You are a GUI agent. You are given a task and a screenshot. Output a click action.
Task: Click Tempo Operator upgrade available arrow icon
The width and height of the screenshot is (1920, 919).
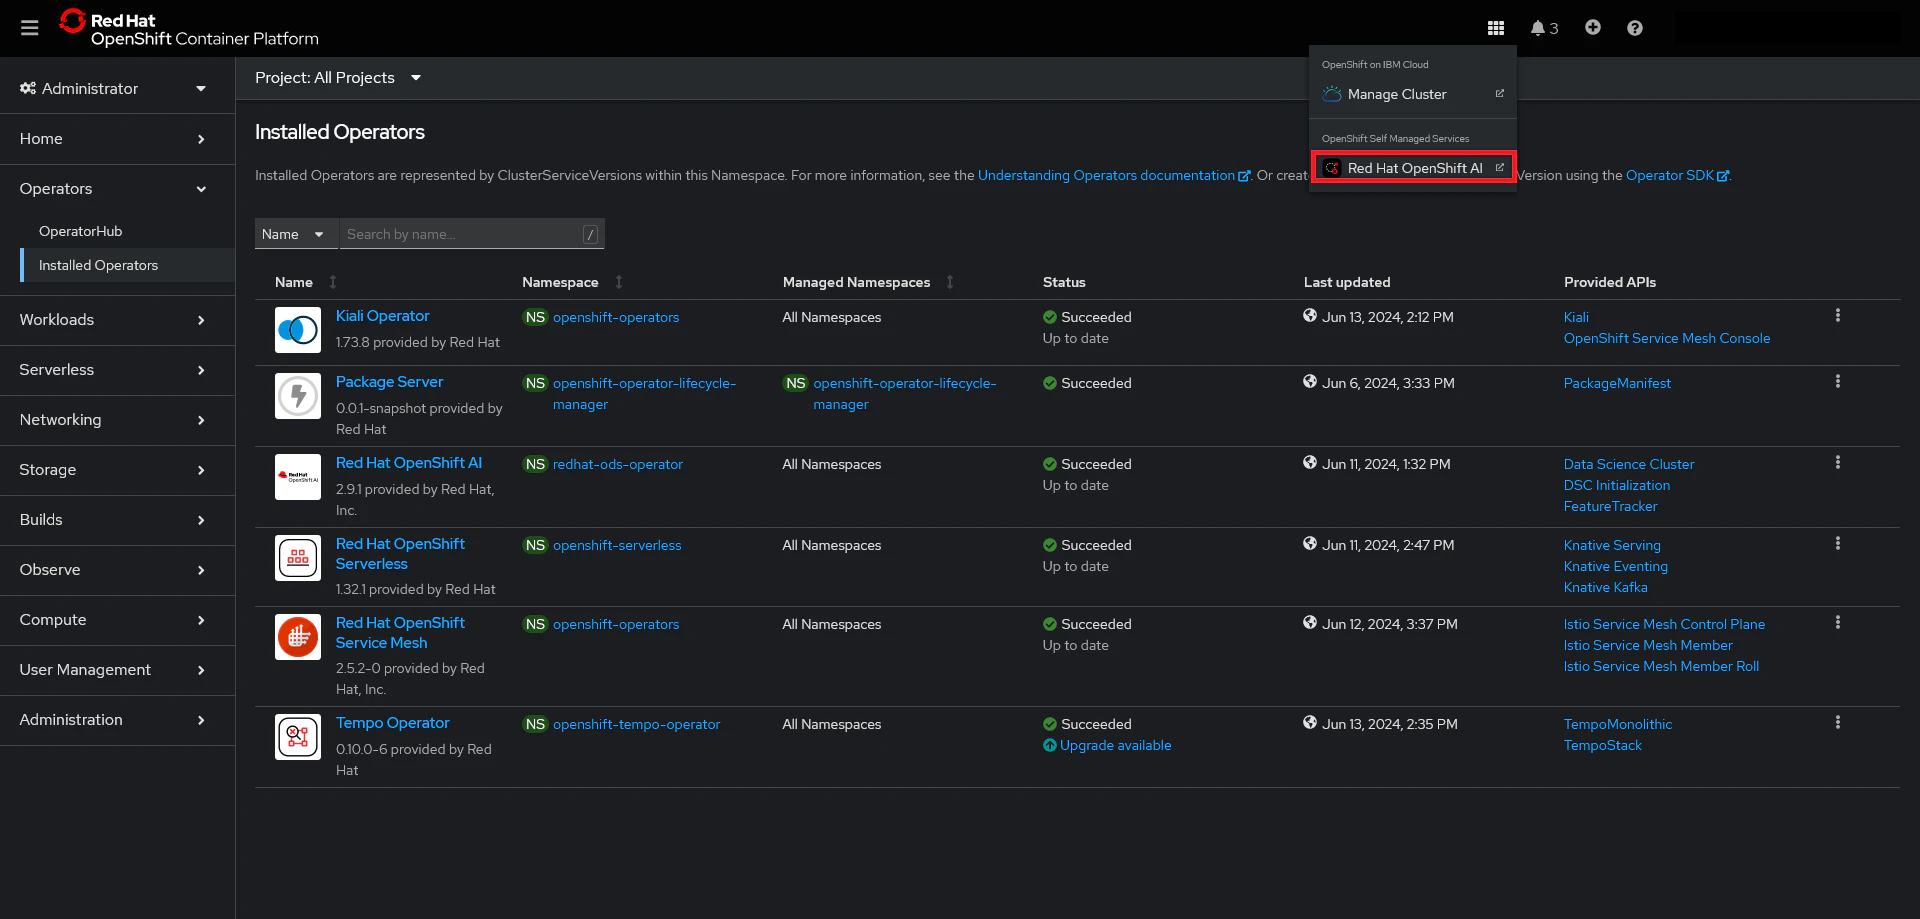coord(1050,745)
